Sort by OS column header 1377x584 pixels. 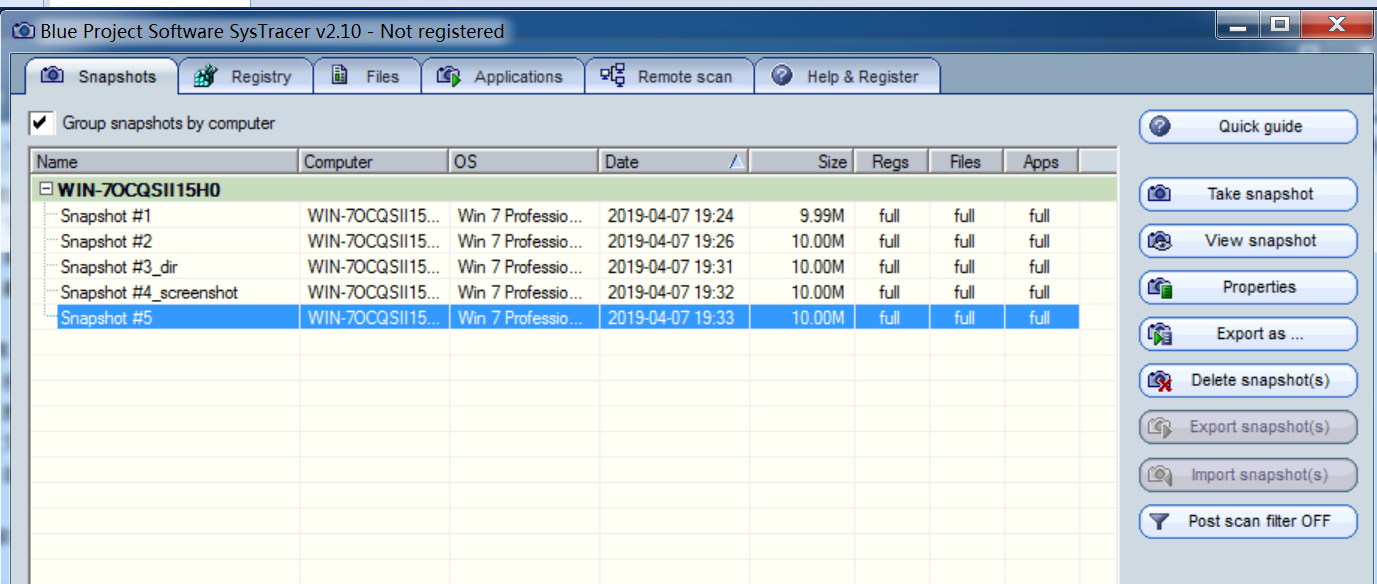click(524, 162)
